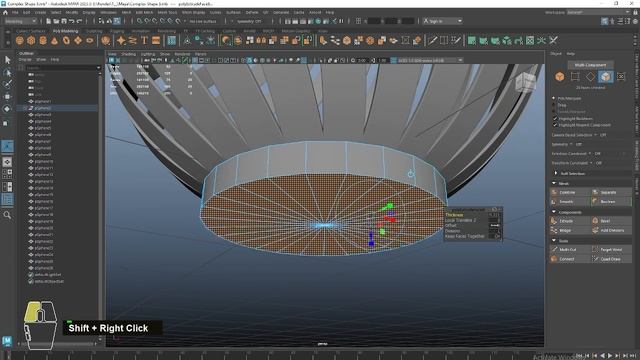The height and width of the screenshot is (360, 640).
Task: Toggle Highlight Backfaces checkbox
Action: coord(555,118)
